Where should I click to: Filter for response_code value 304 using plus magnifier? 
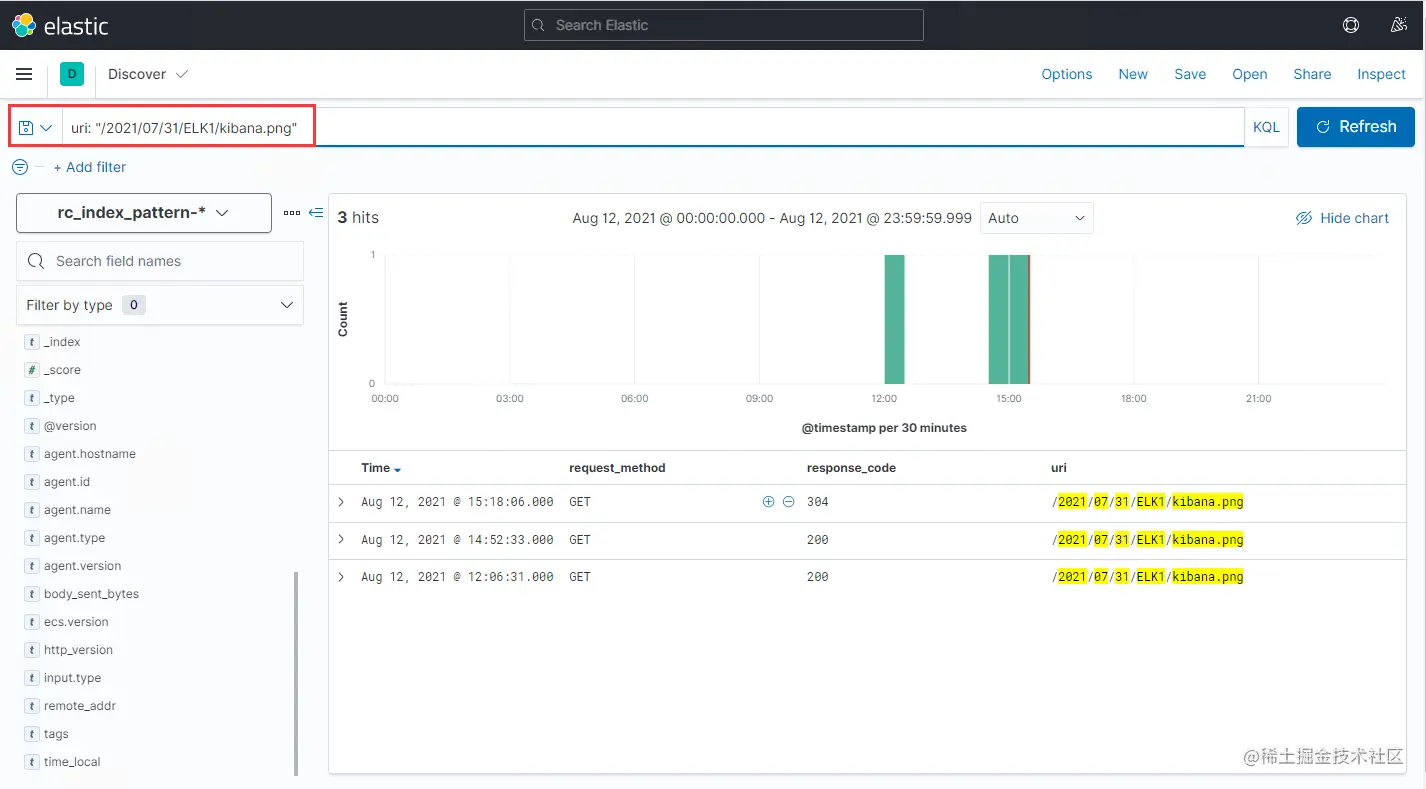(x=768, y=501)
